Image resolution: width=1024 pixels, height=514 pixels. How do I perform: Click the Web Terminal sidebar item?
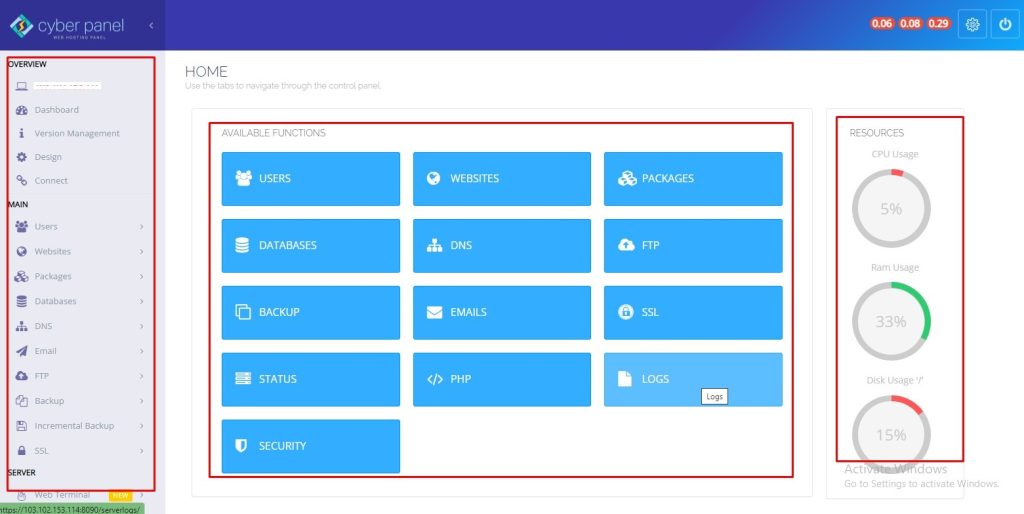coord(62,495)
